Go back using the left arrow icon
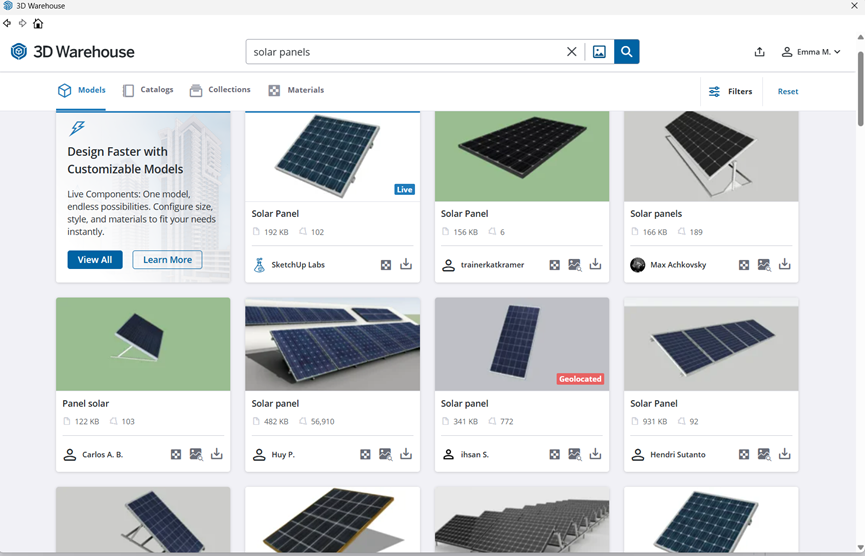865x556 pixels. pyautogui.click(x=8, y=23)
